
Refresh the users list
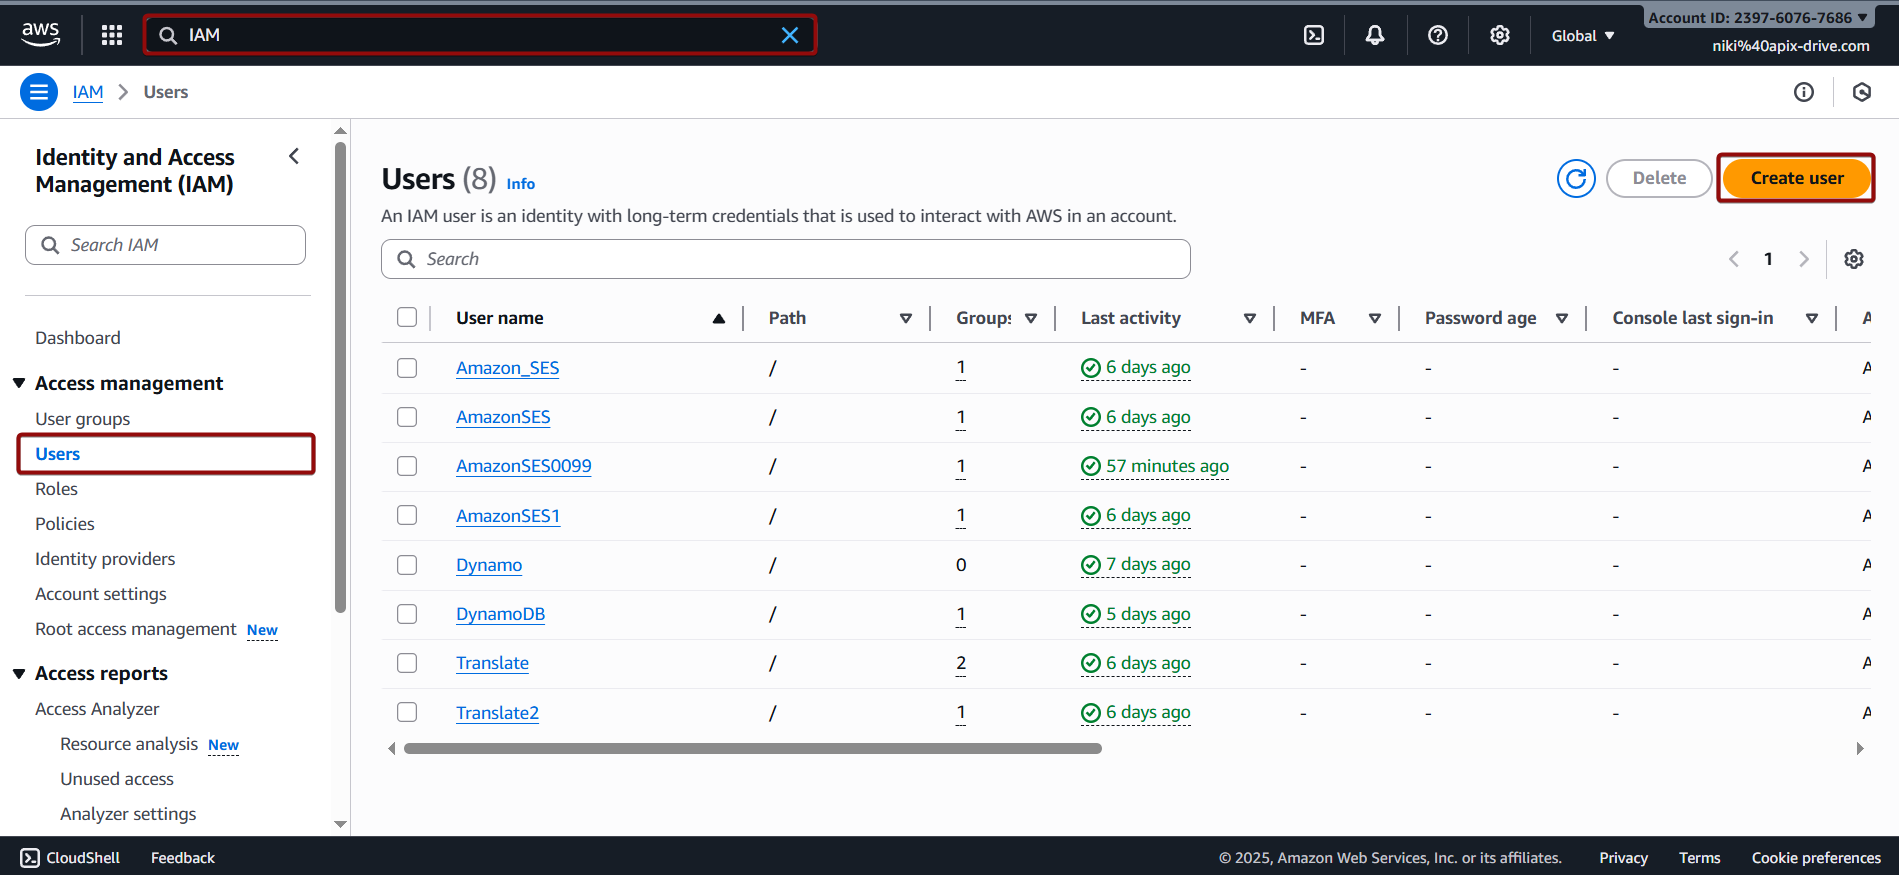pos(1575,179)
